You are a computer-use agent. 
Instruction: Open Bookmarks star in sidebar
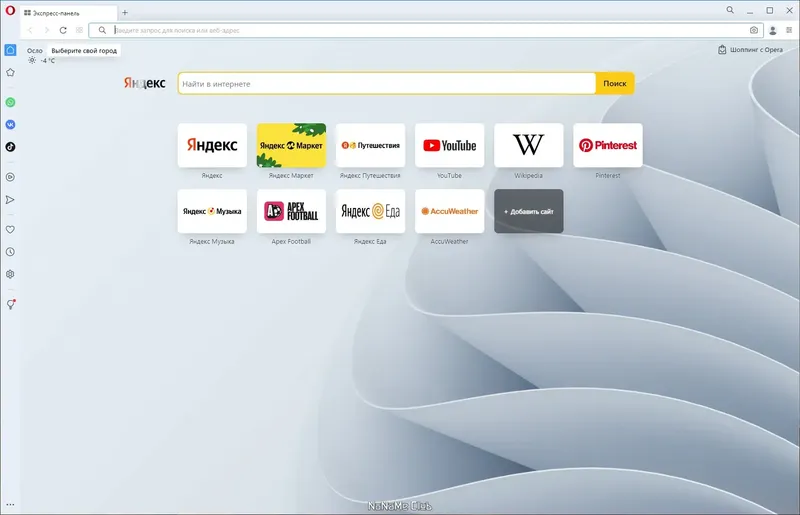point(10,72)
